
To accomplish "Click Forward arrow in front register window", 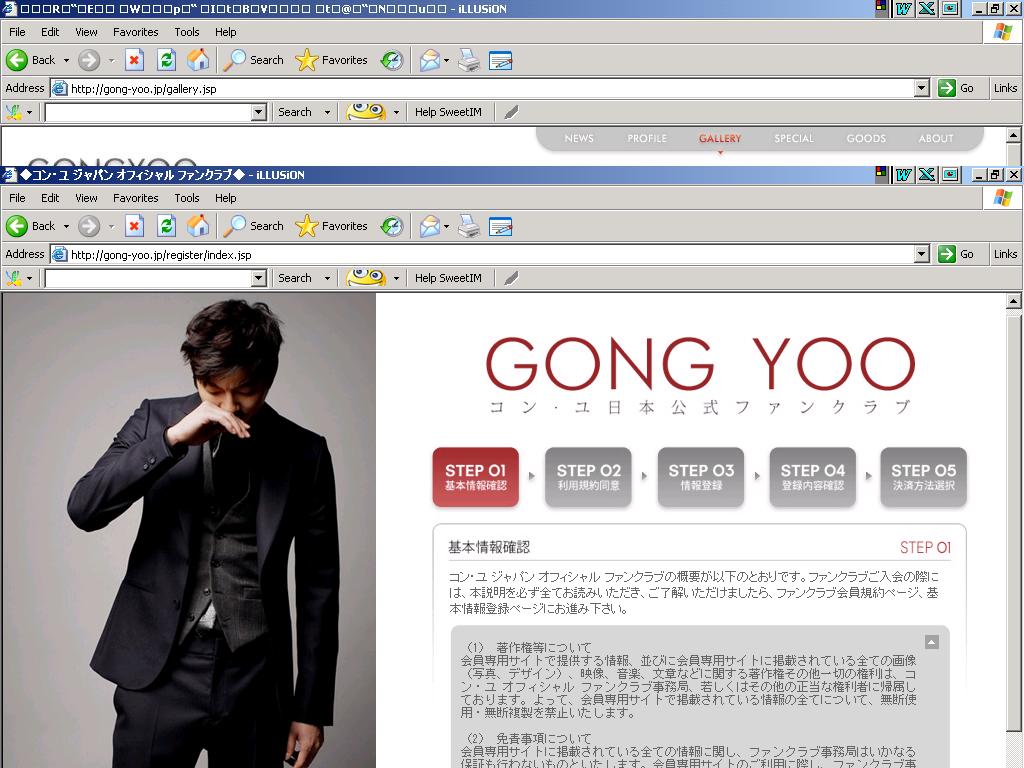I will tap(89, 226).
